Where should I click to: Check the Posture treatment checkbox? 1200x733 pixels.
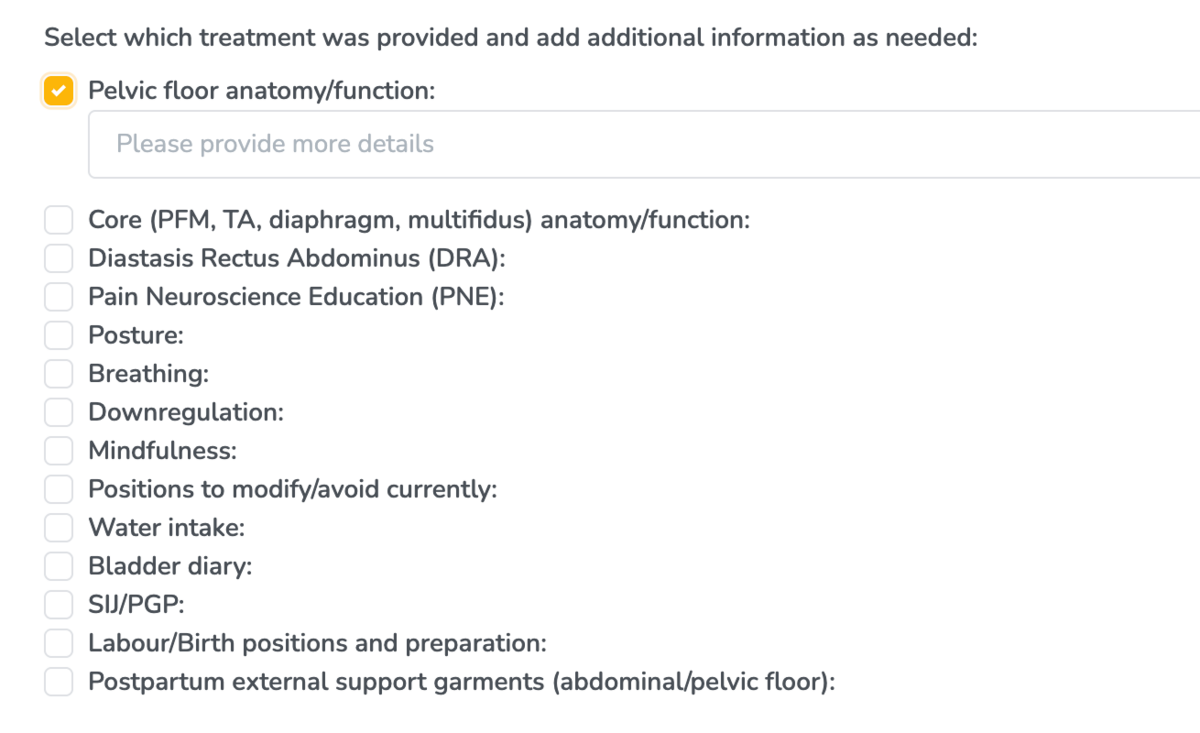click(57, 335)
